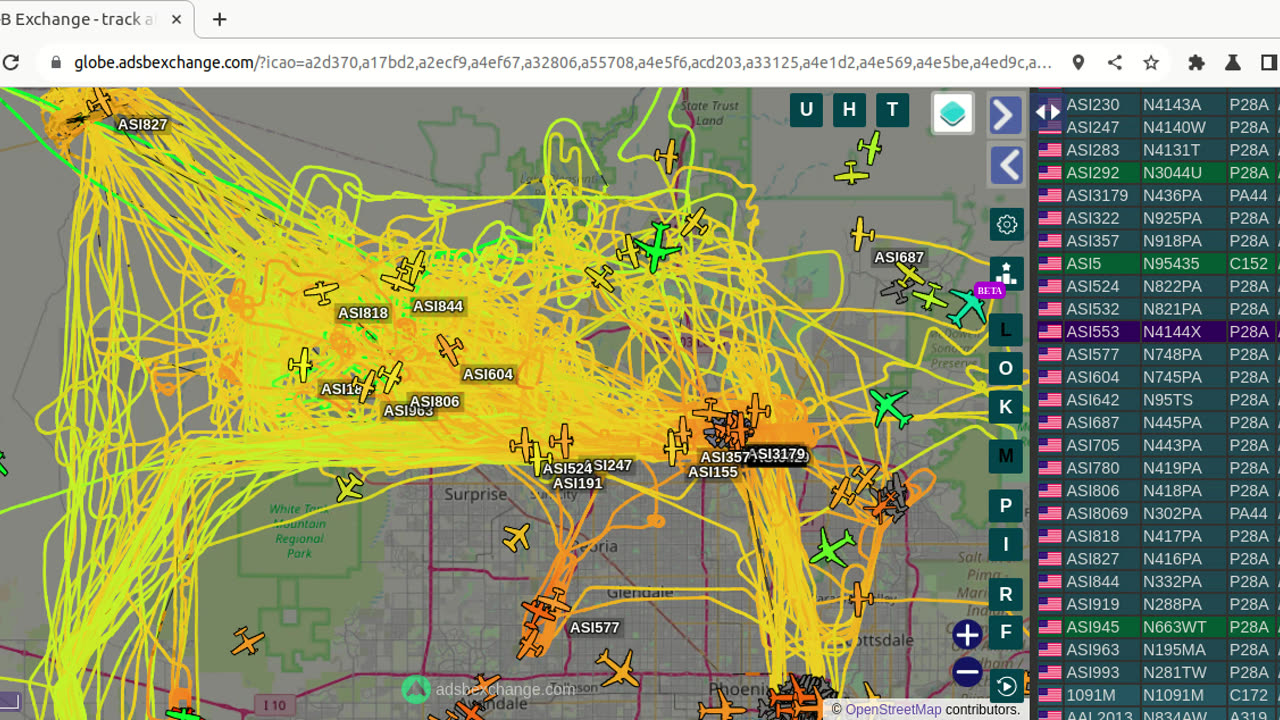Open the OpenStreetMap attribution link
The image size is (1280, 720).
[x=893, y=709]
